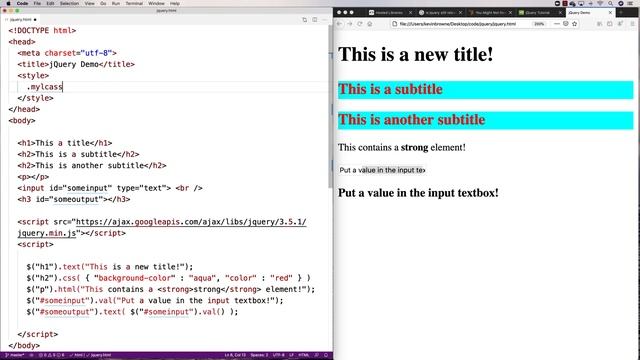This screenshot has height=360, width=640.
Task: Click the Firefox Home button
Action: click(x=370, y=24)
